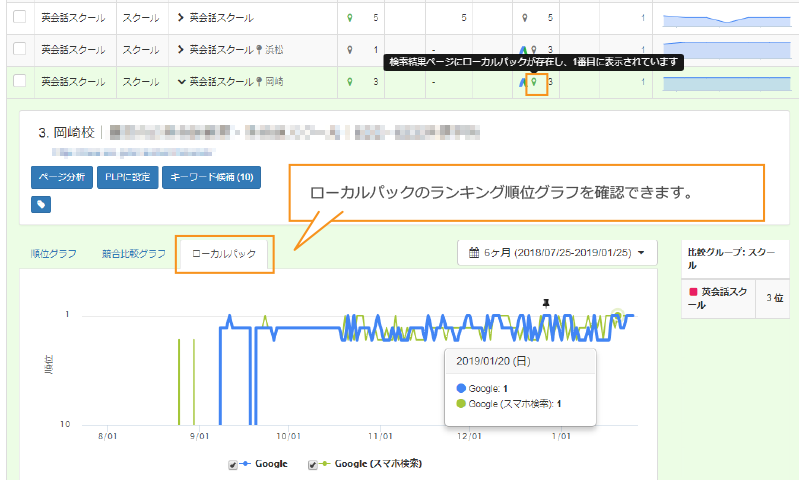
Task: Click the blue tag icon button
Action: (41, 205)
